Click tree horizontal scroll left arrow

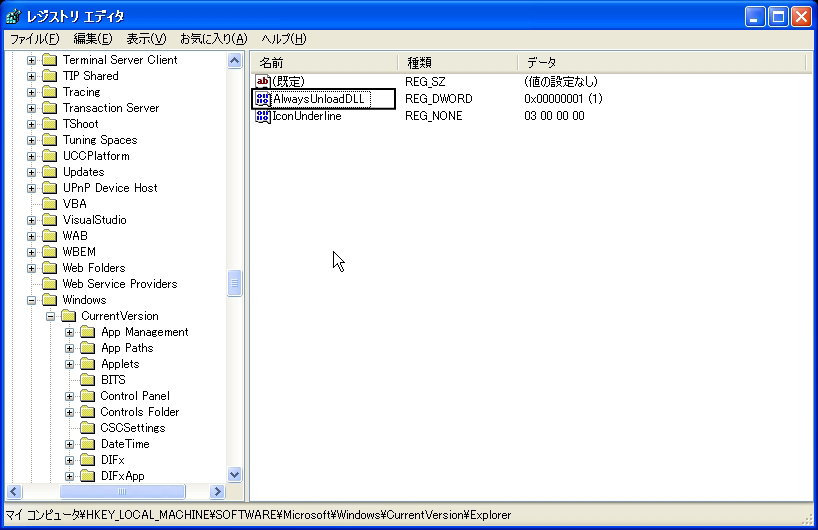(x=14, y=491)
